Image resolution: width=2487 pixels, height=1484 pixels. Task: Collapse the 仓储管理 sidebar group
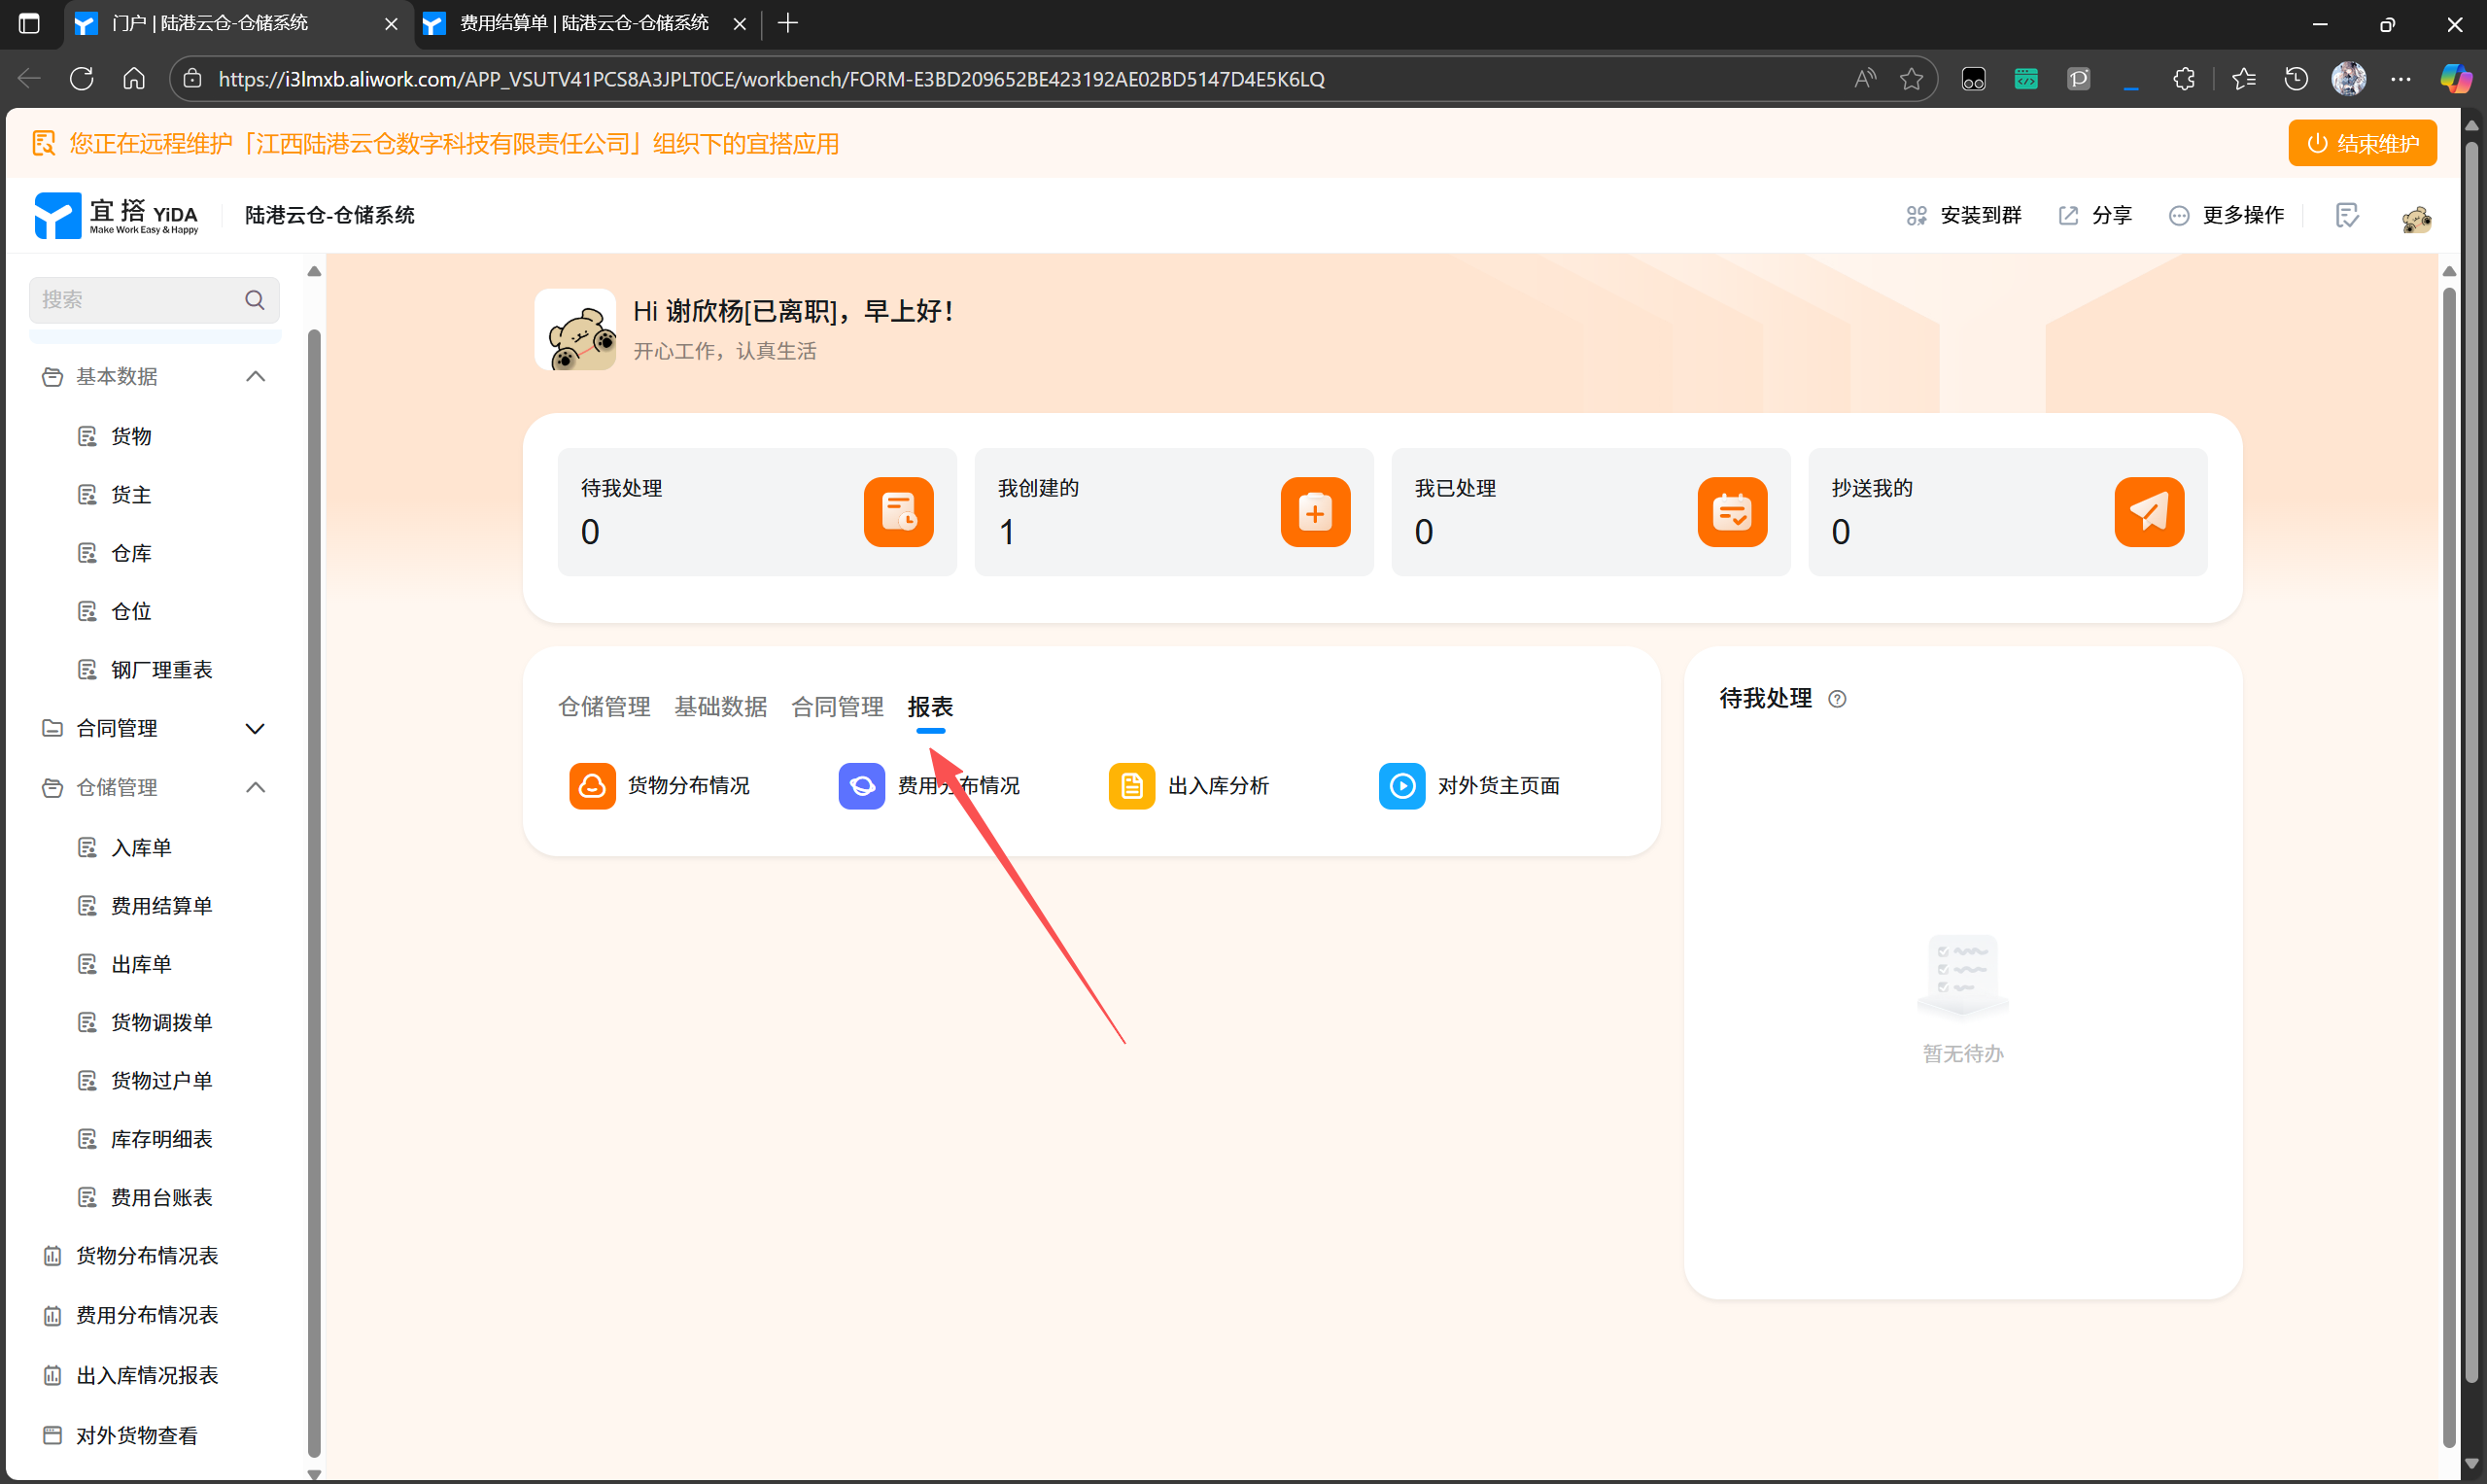255,788
